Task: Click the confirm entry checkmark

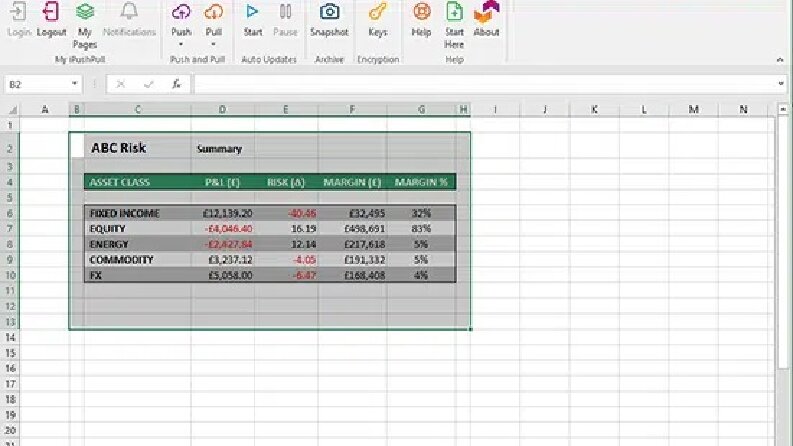Action: [148, 84]
